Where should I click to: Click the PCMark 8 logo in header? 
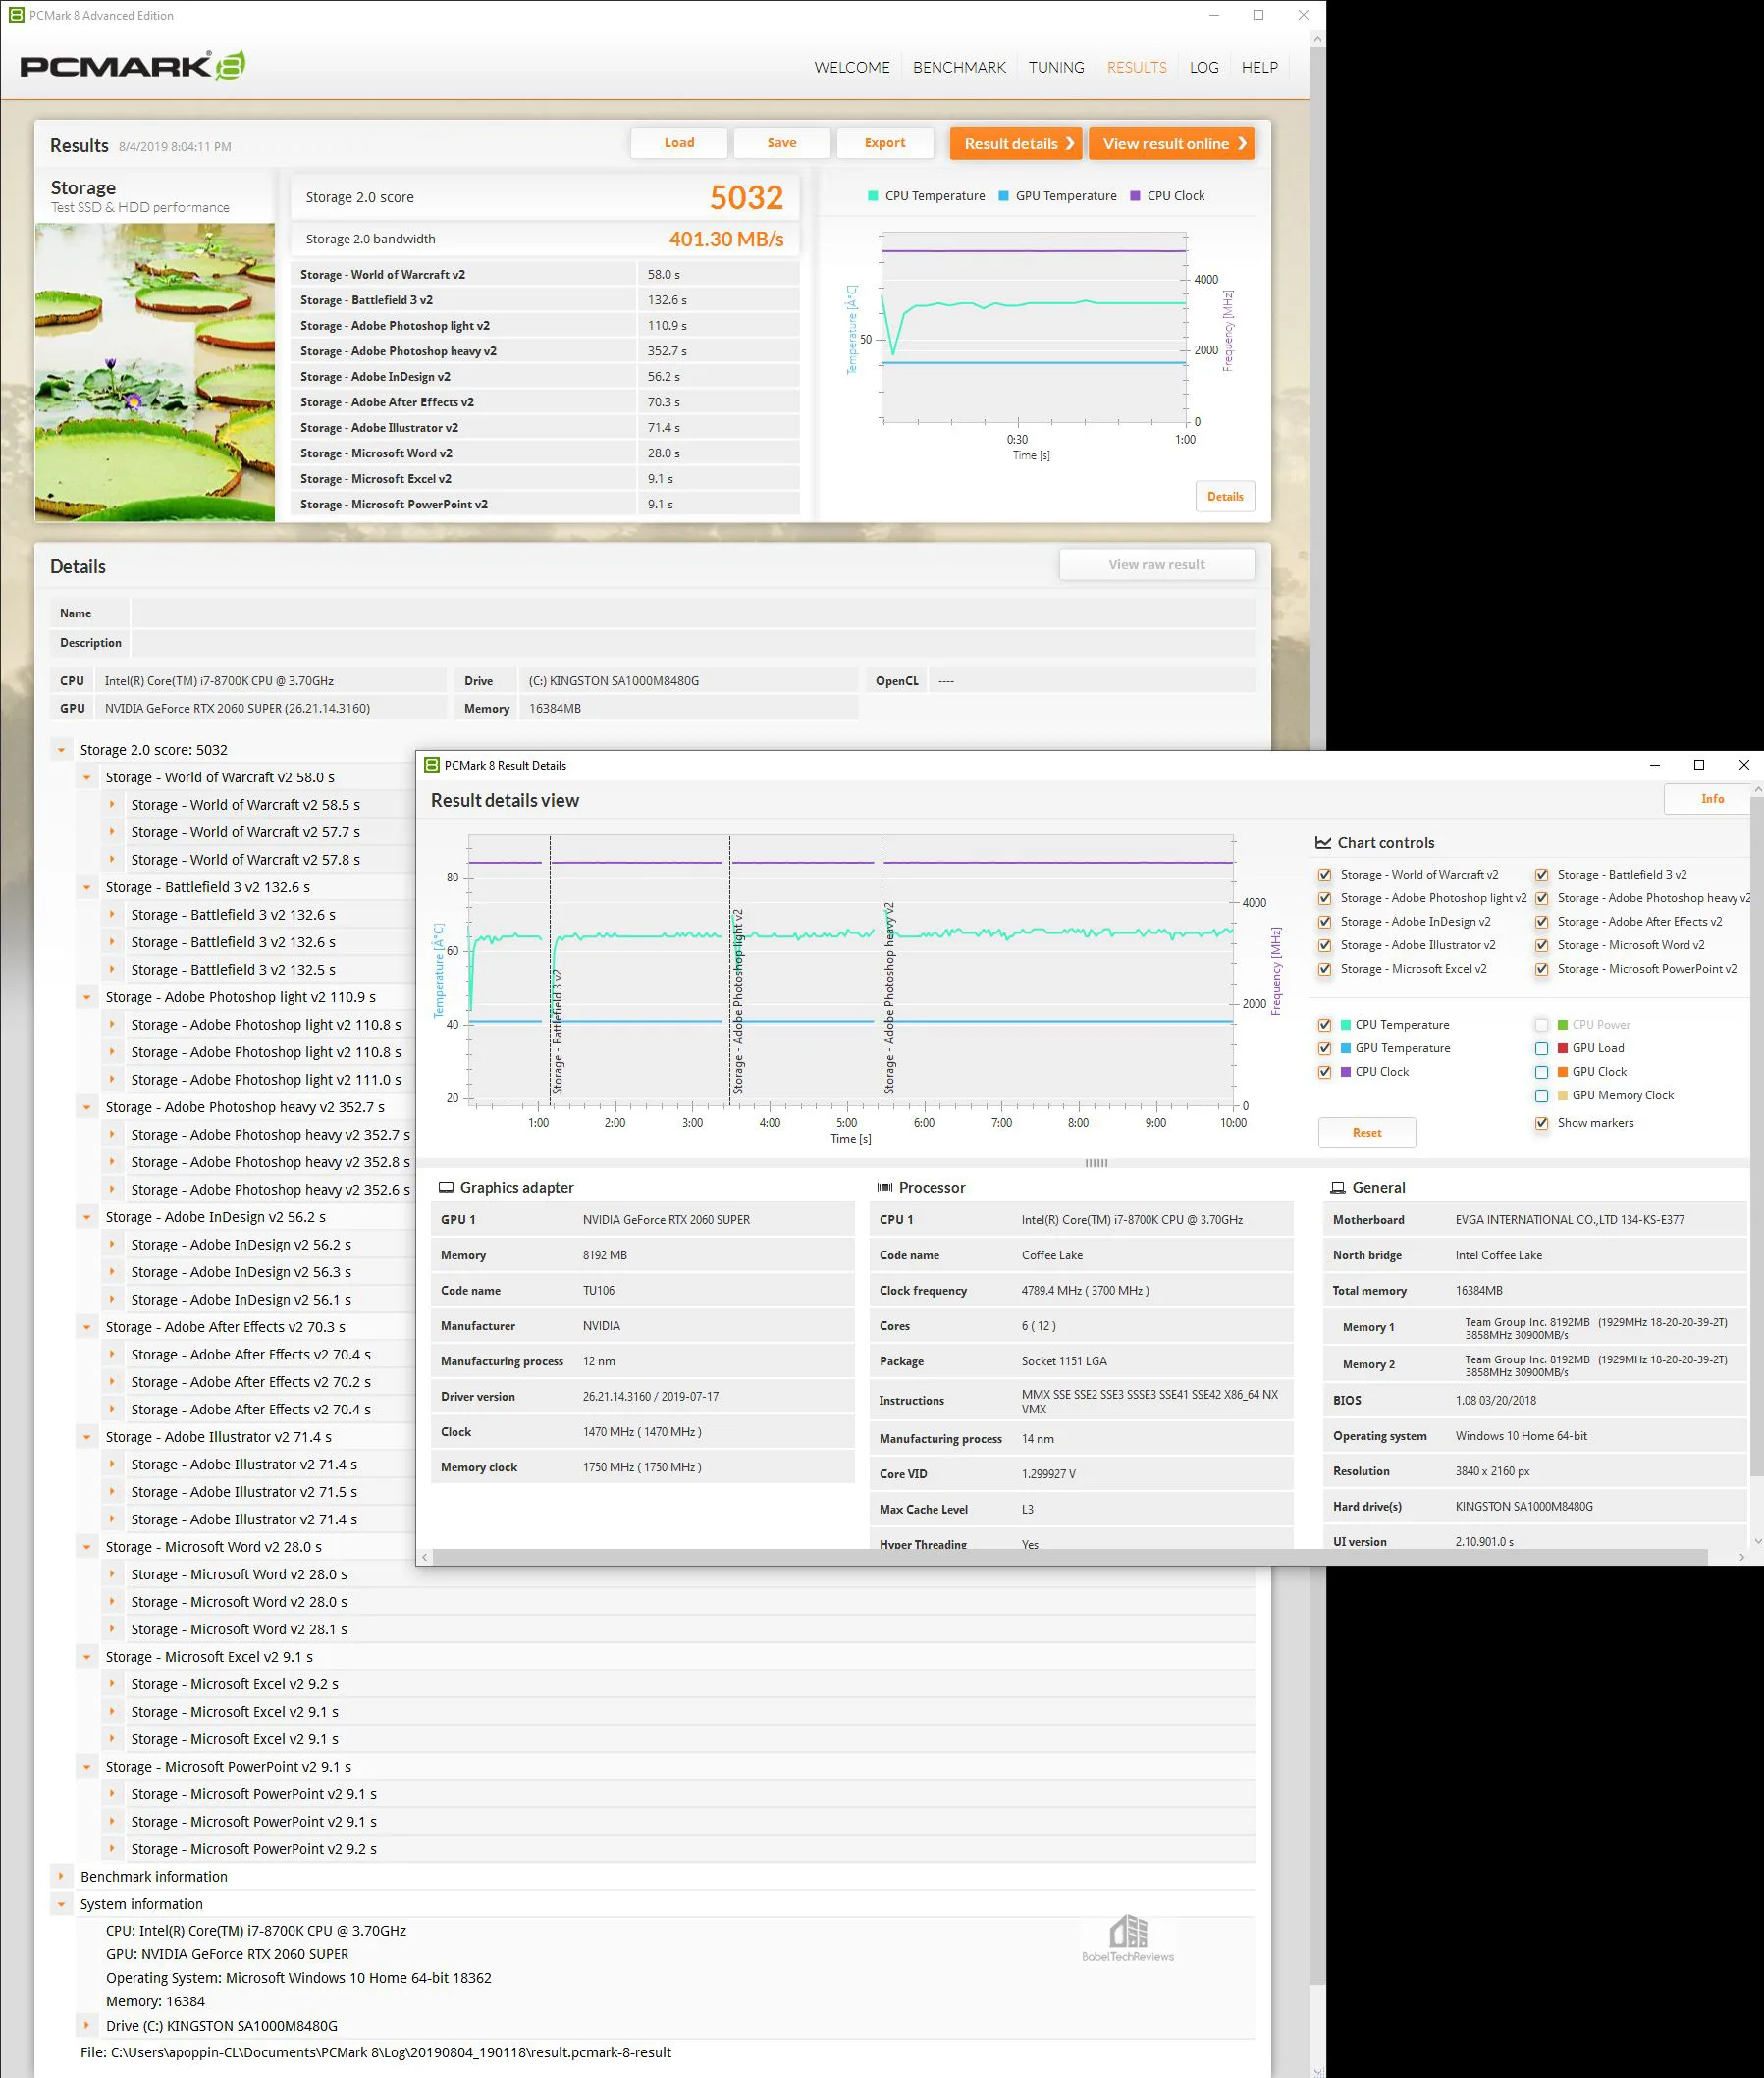tap(132, 66)
